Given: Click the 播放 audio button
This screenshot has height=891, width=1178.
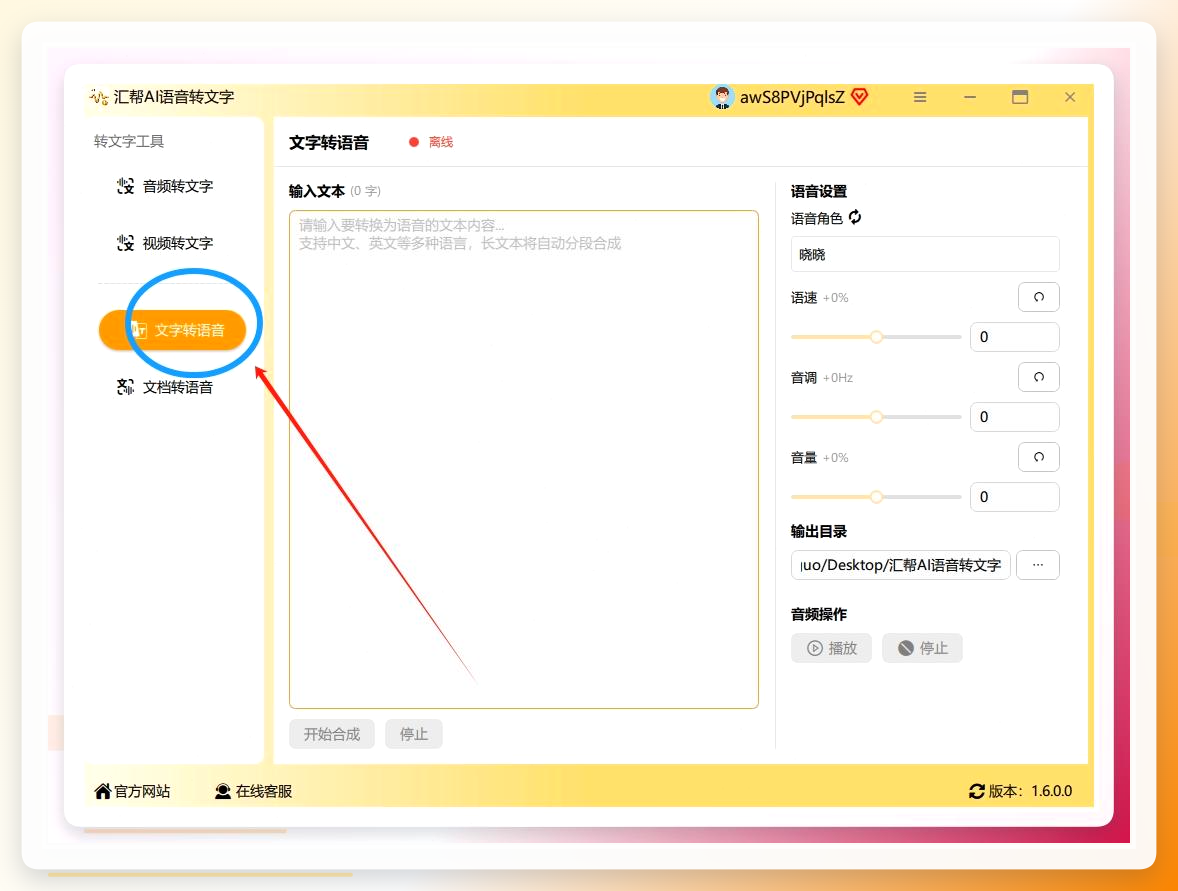Looking at the screenshot, I should point(831,648).
